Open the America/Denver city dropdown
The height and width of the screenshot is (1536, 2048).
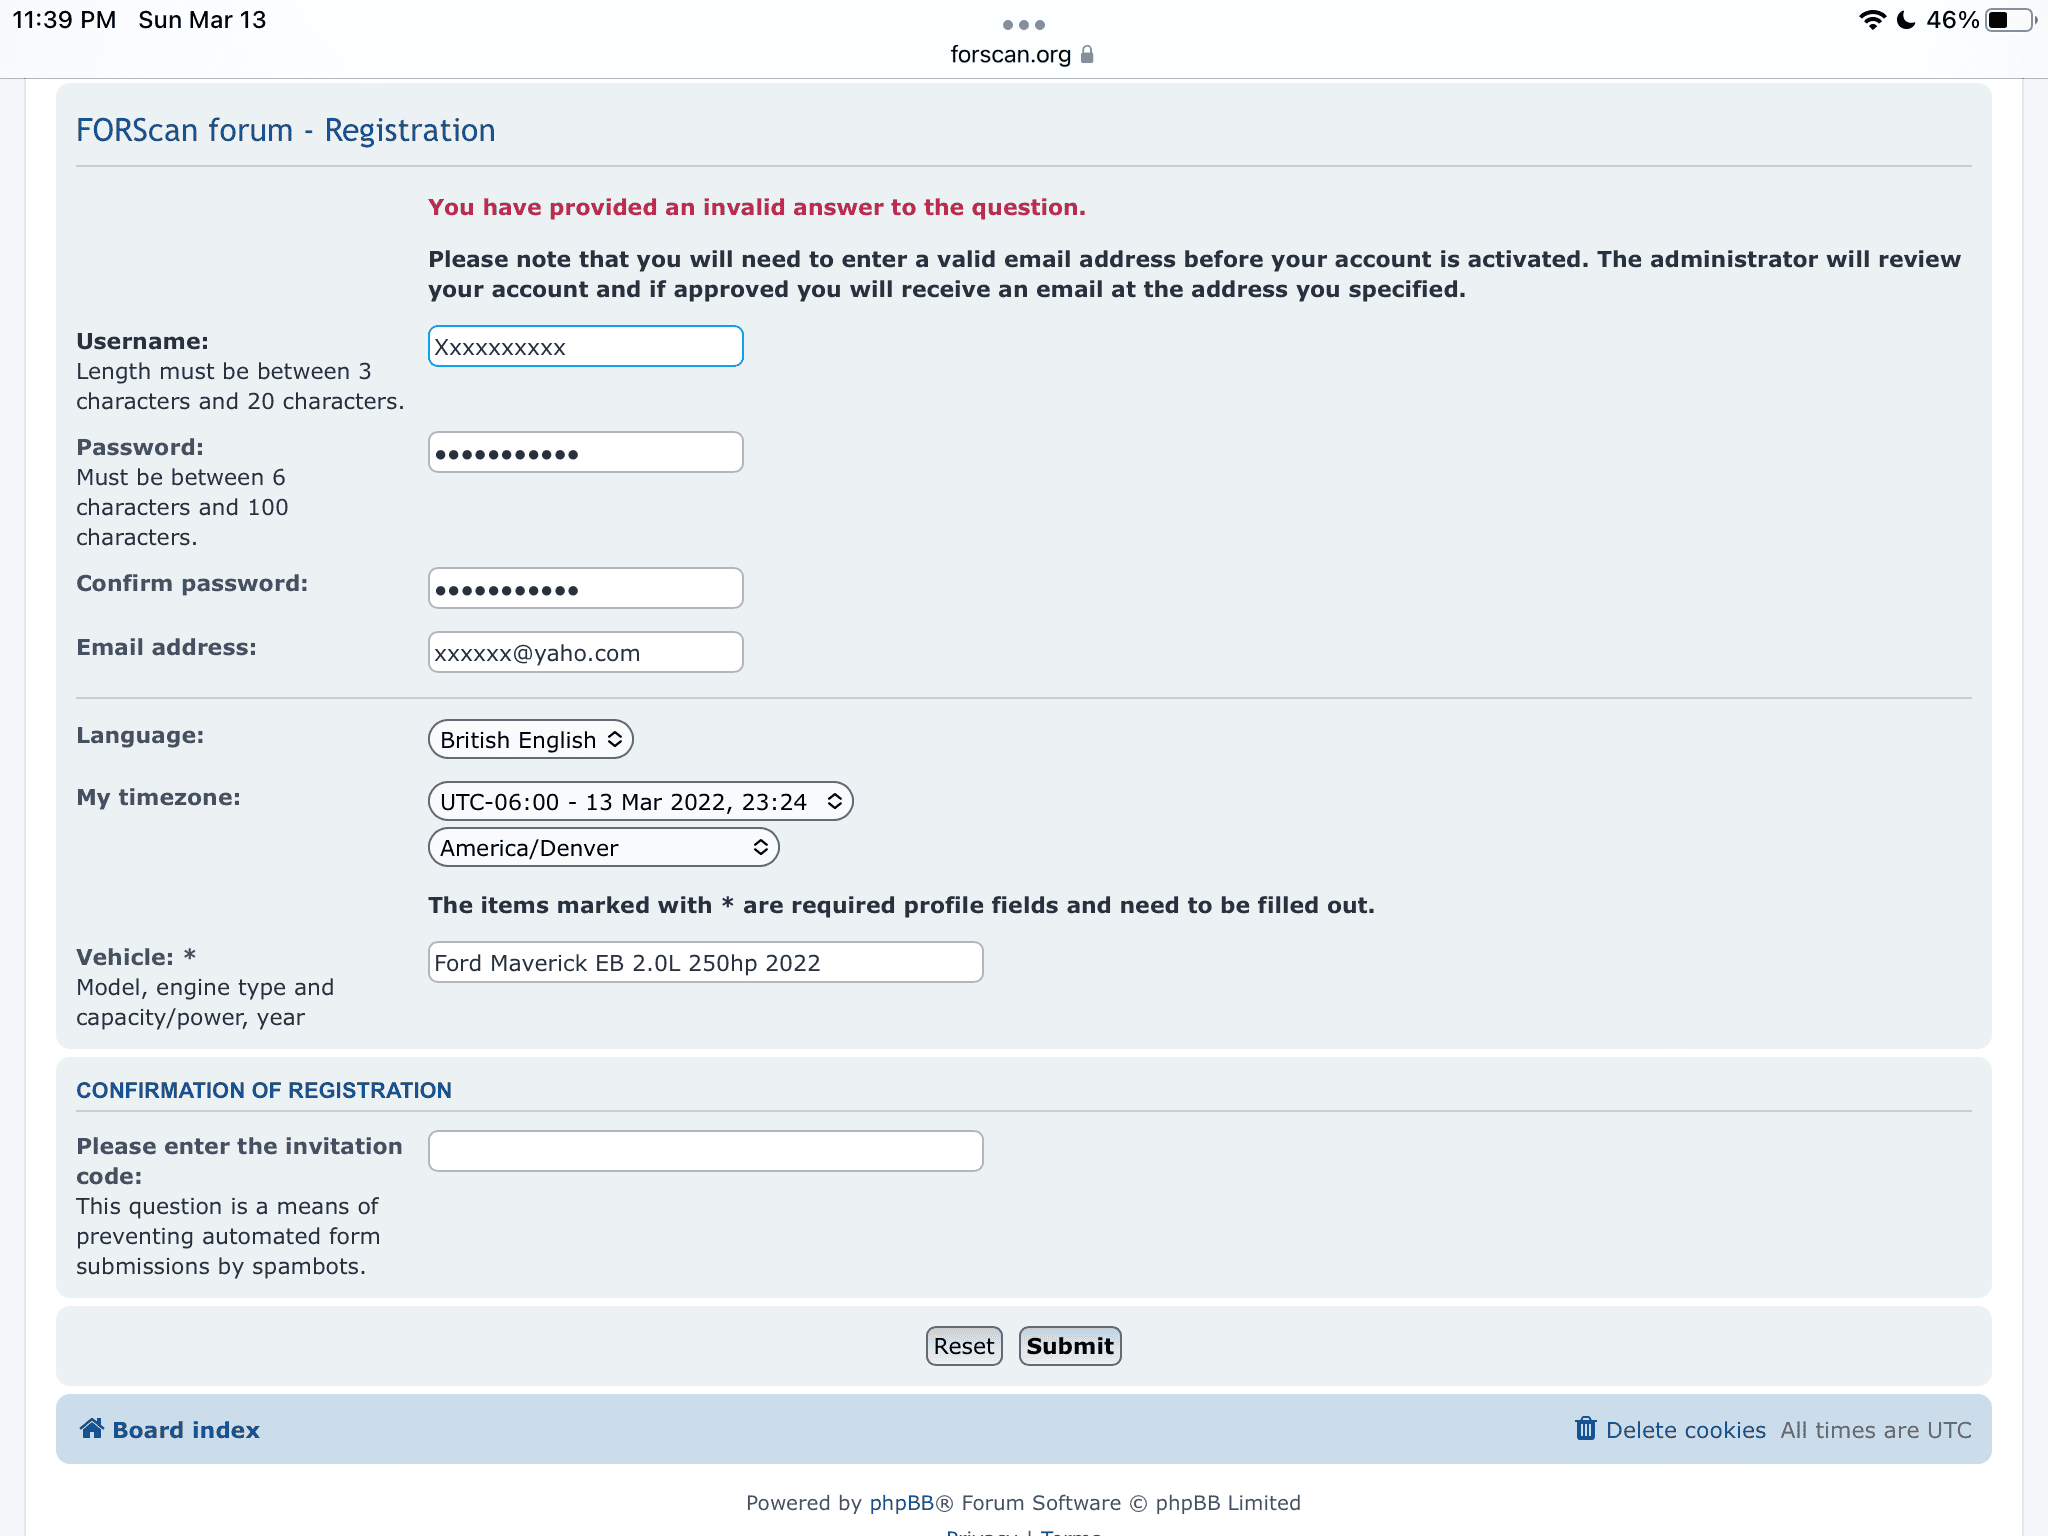603,848
